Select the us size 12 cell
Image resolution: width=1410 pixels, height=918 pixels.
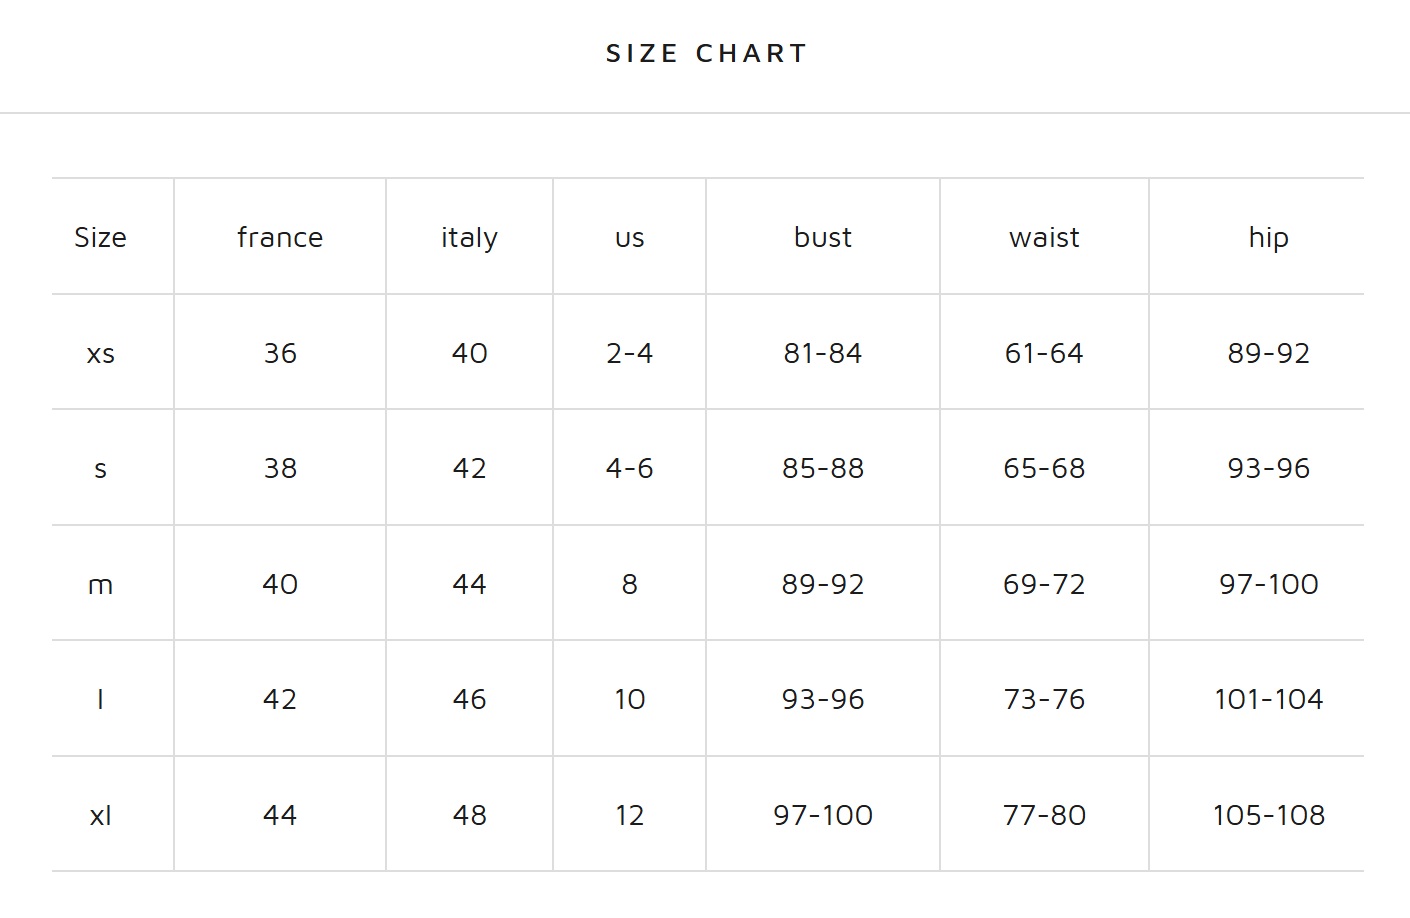(x=629, y=815)
